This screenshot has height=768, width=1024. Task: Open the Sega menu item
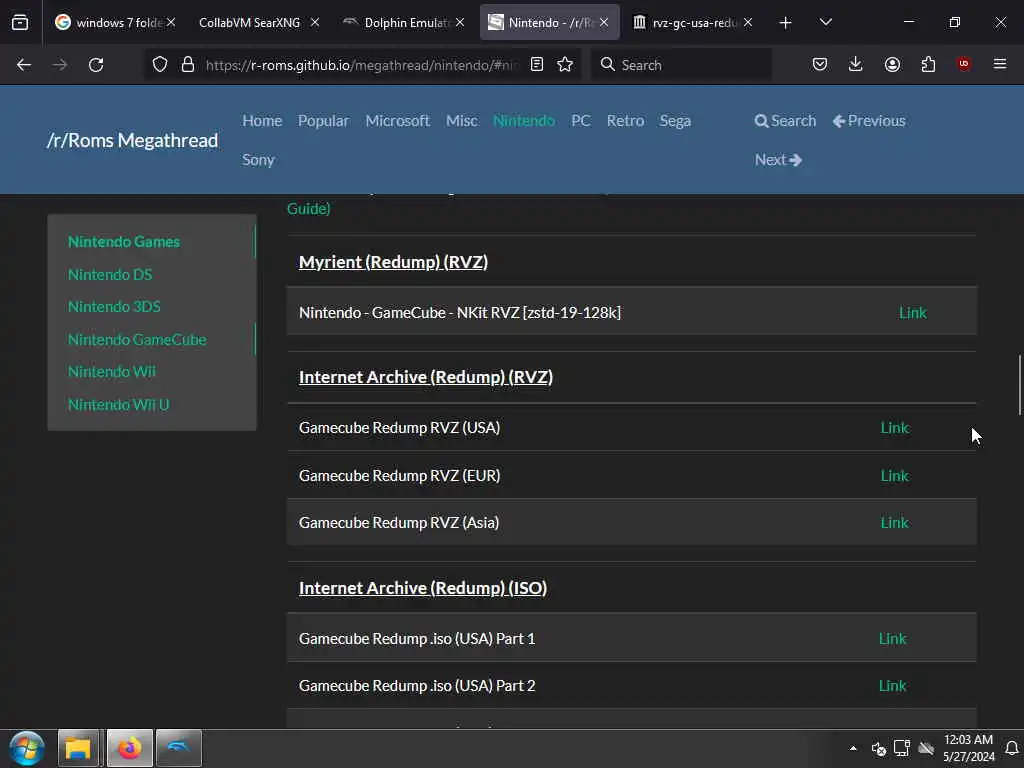675,121
